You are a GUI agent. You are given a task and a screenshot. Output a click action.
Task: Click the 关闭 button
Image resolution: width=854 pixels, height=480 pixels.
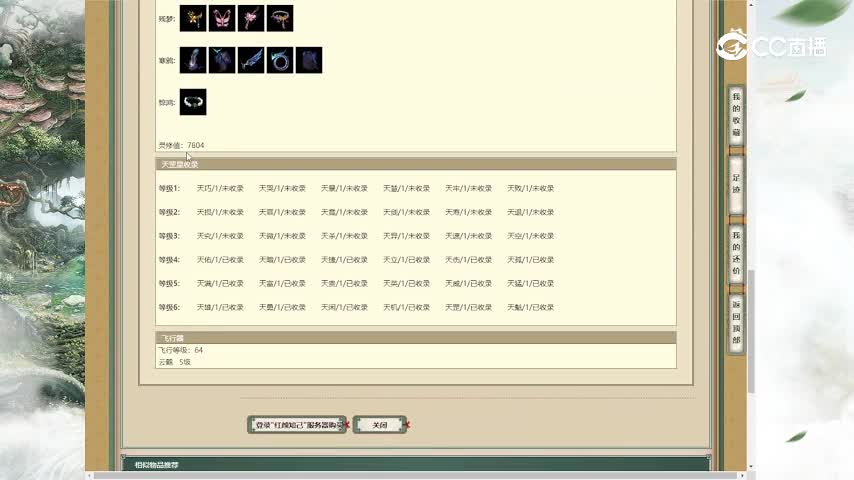380,425
